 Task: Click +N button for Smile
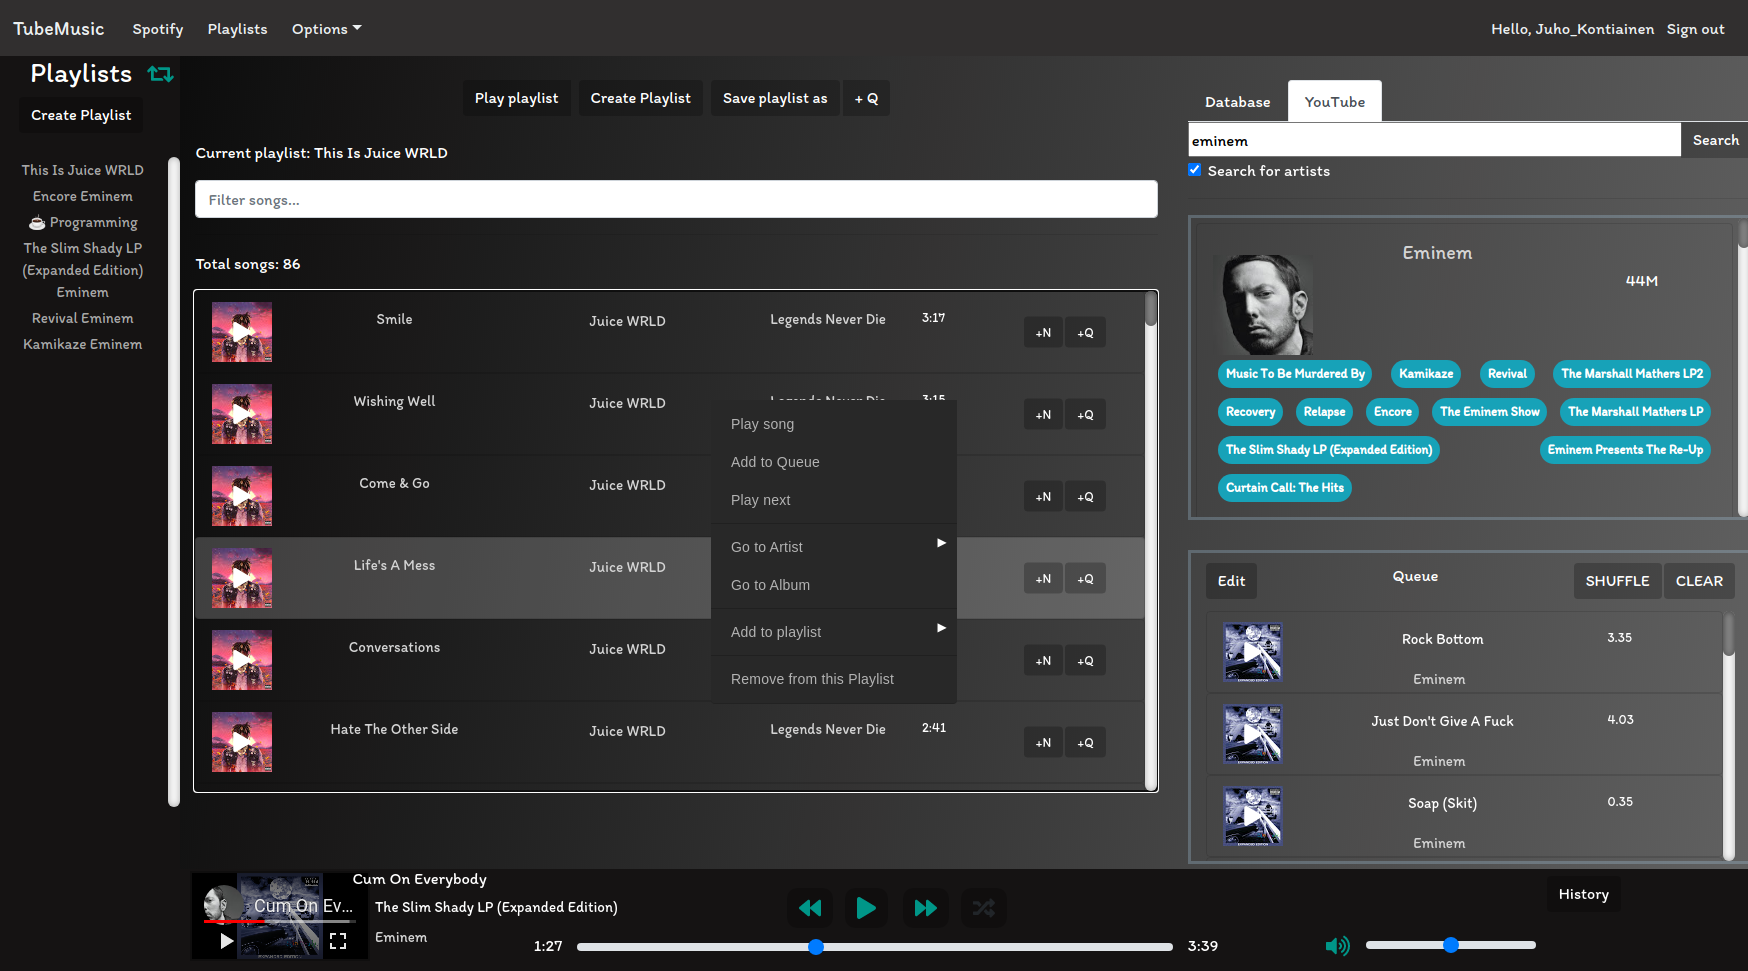pos(1043,333)
